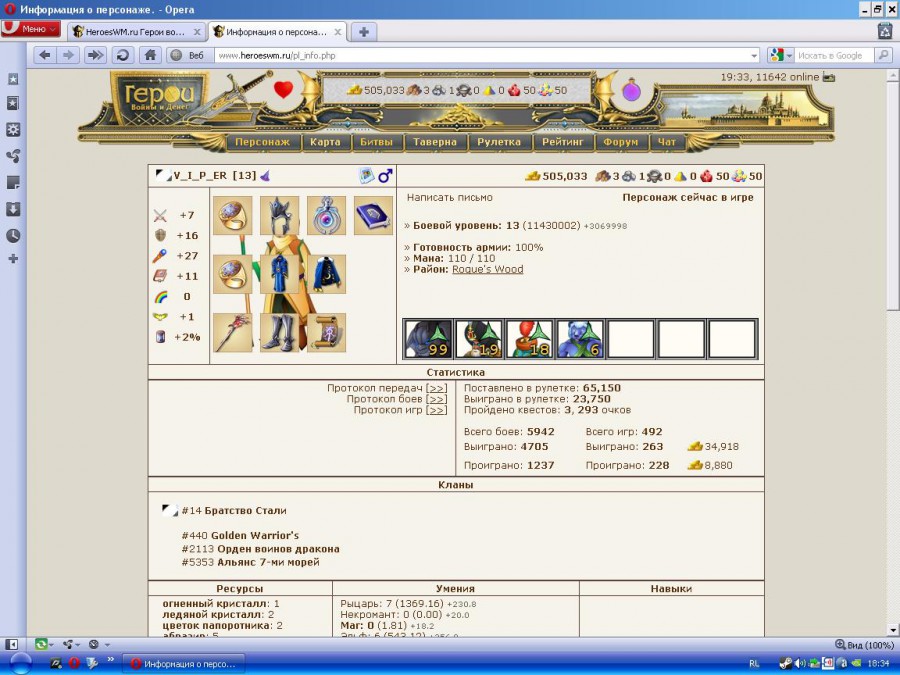Click the Fast Forward double-arrow button
Screen dimensions: 900x675
pos(95,55)
